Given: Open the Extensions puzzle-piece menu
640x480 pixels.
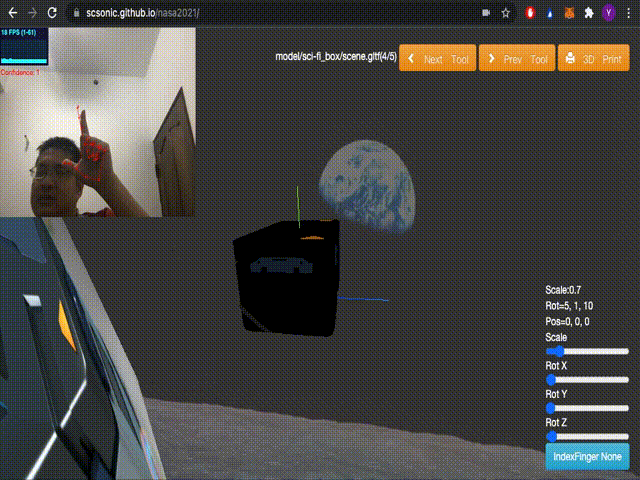Looking at the screenshot, I should pyautogui.click(x=588, y=13).
